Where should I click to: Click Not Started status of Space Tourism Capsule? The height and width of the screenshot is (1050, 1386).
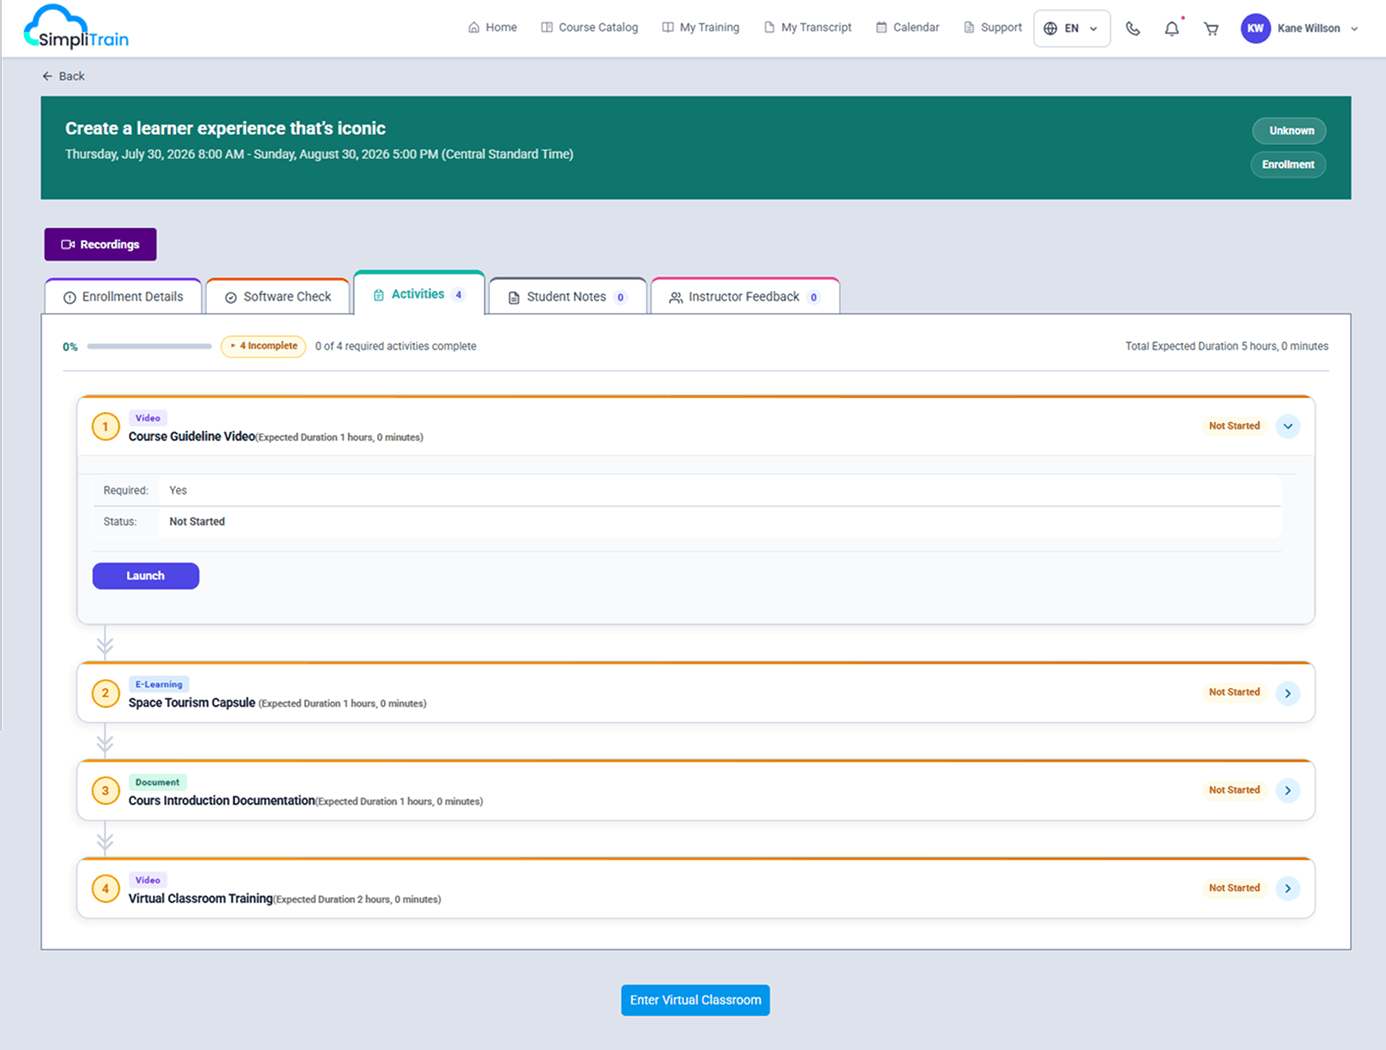(x=1234, y=692)
